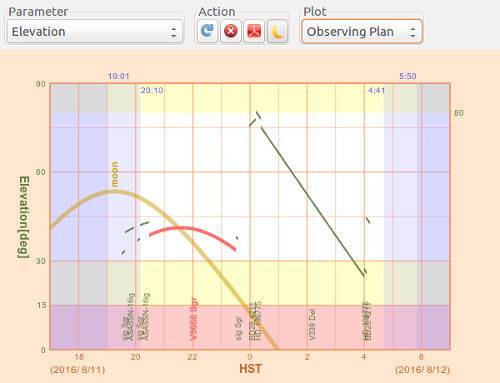Click the moon curve label
The image size is (500, 383).
[114, 174]
